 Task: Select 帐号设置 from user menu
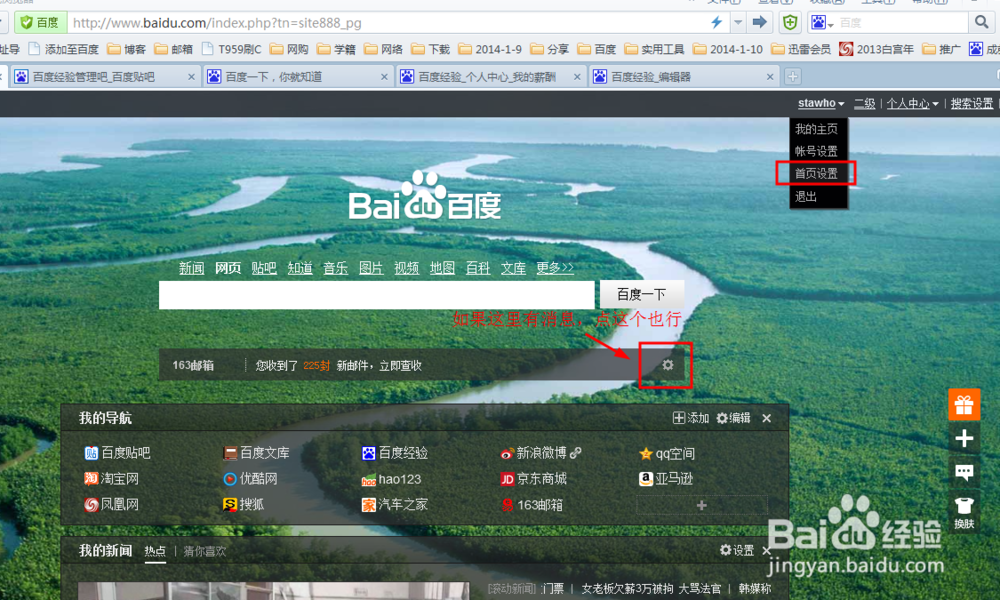tap(816, 151)
